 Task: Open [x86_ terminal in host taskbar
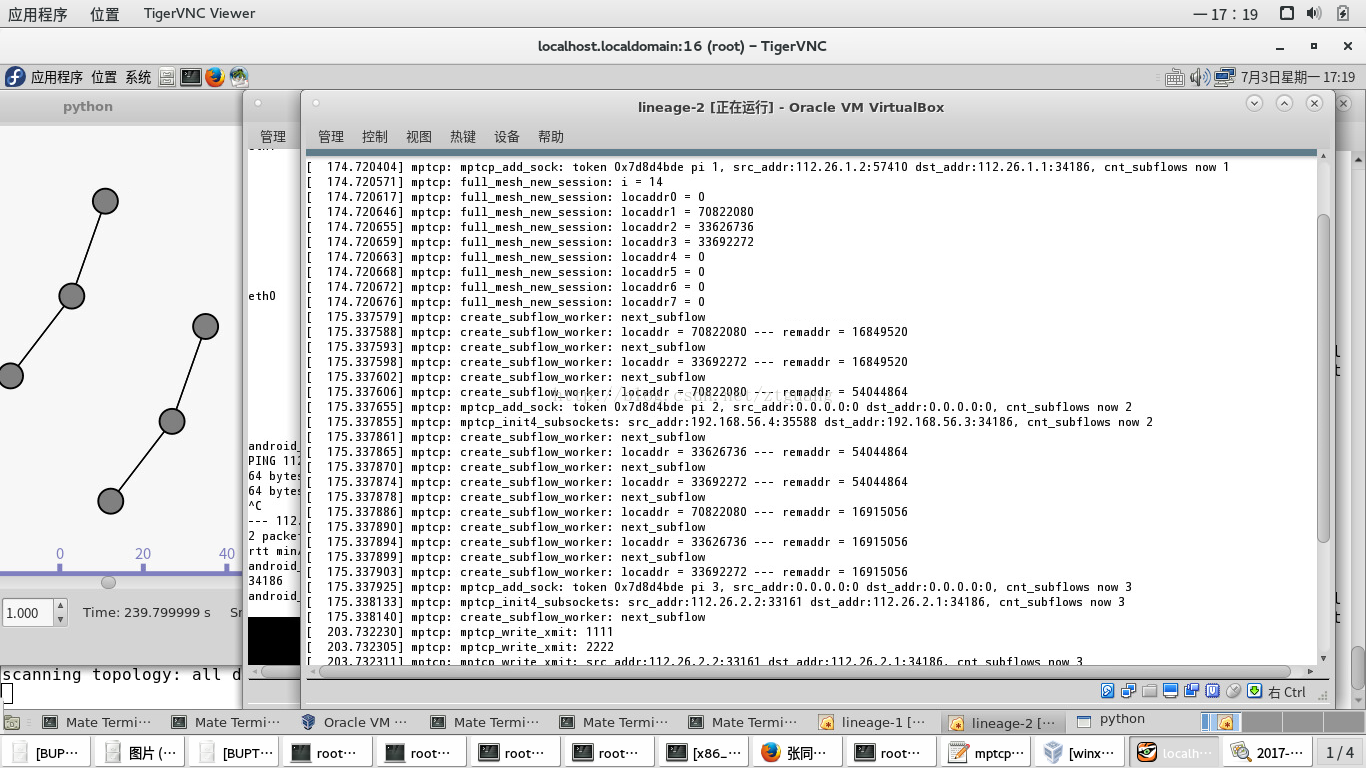coord(706,753)
